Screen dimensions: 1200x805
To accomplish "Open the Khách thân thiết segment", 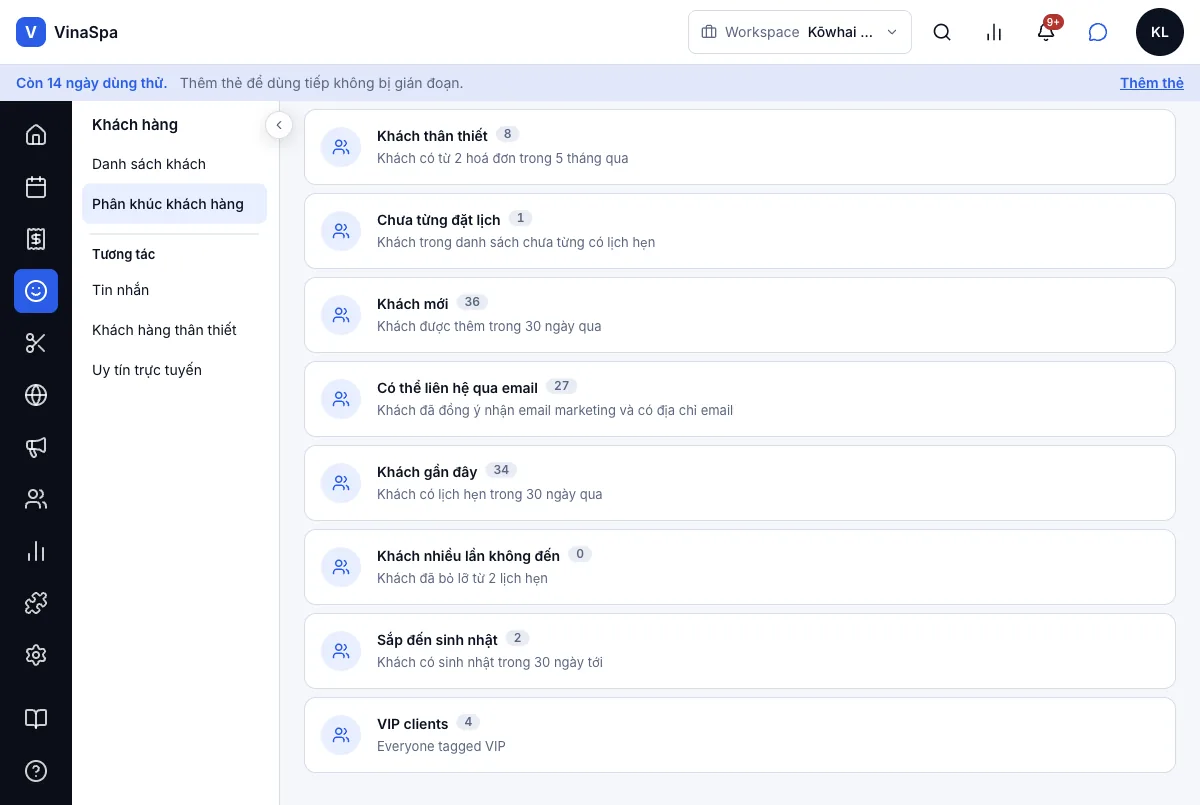I will 740,147.
